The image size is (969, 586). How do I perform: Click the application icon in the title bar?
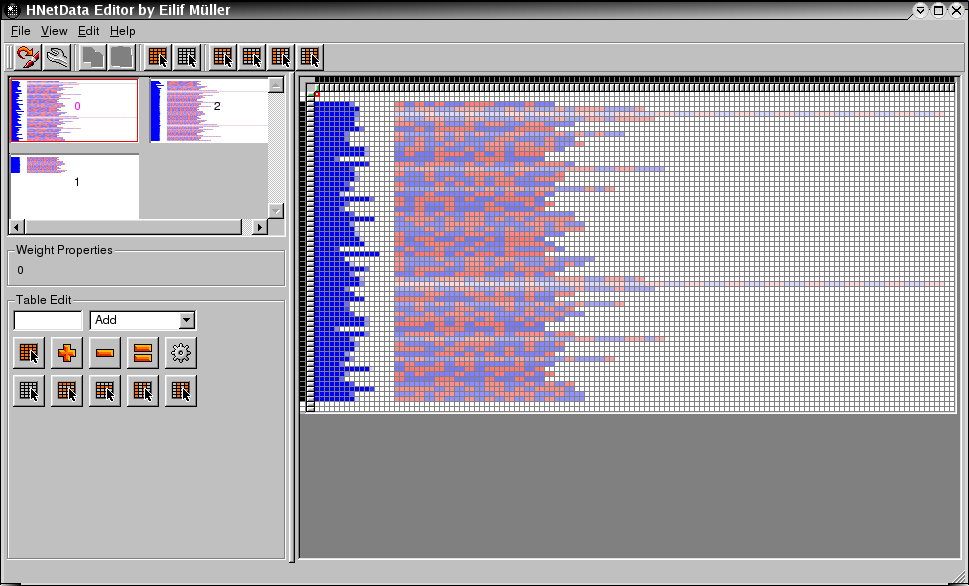(12, 10)
